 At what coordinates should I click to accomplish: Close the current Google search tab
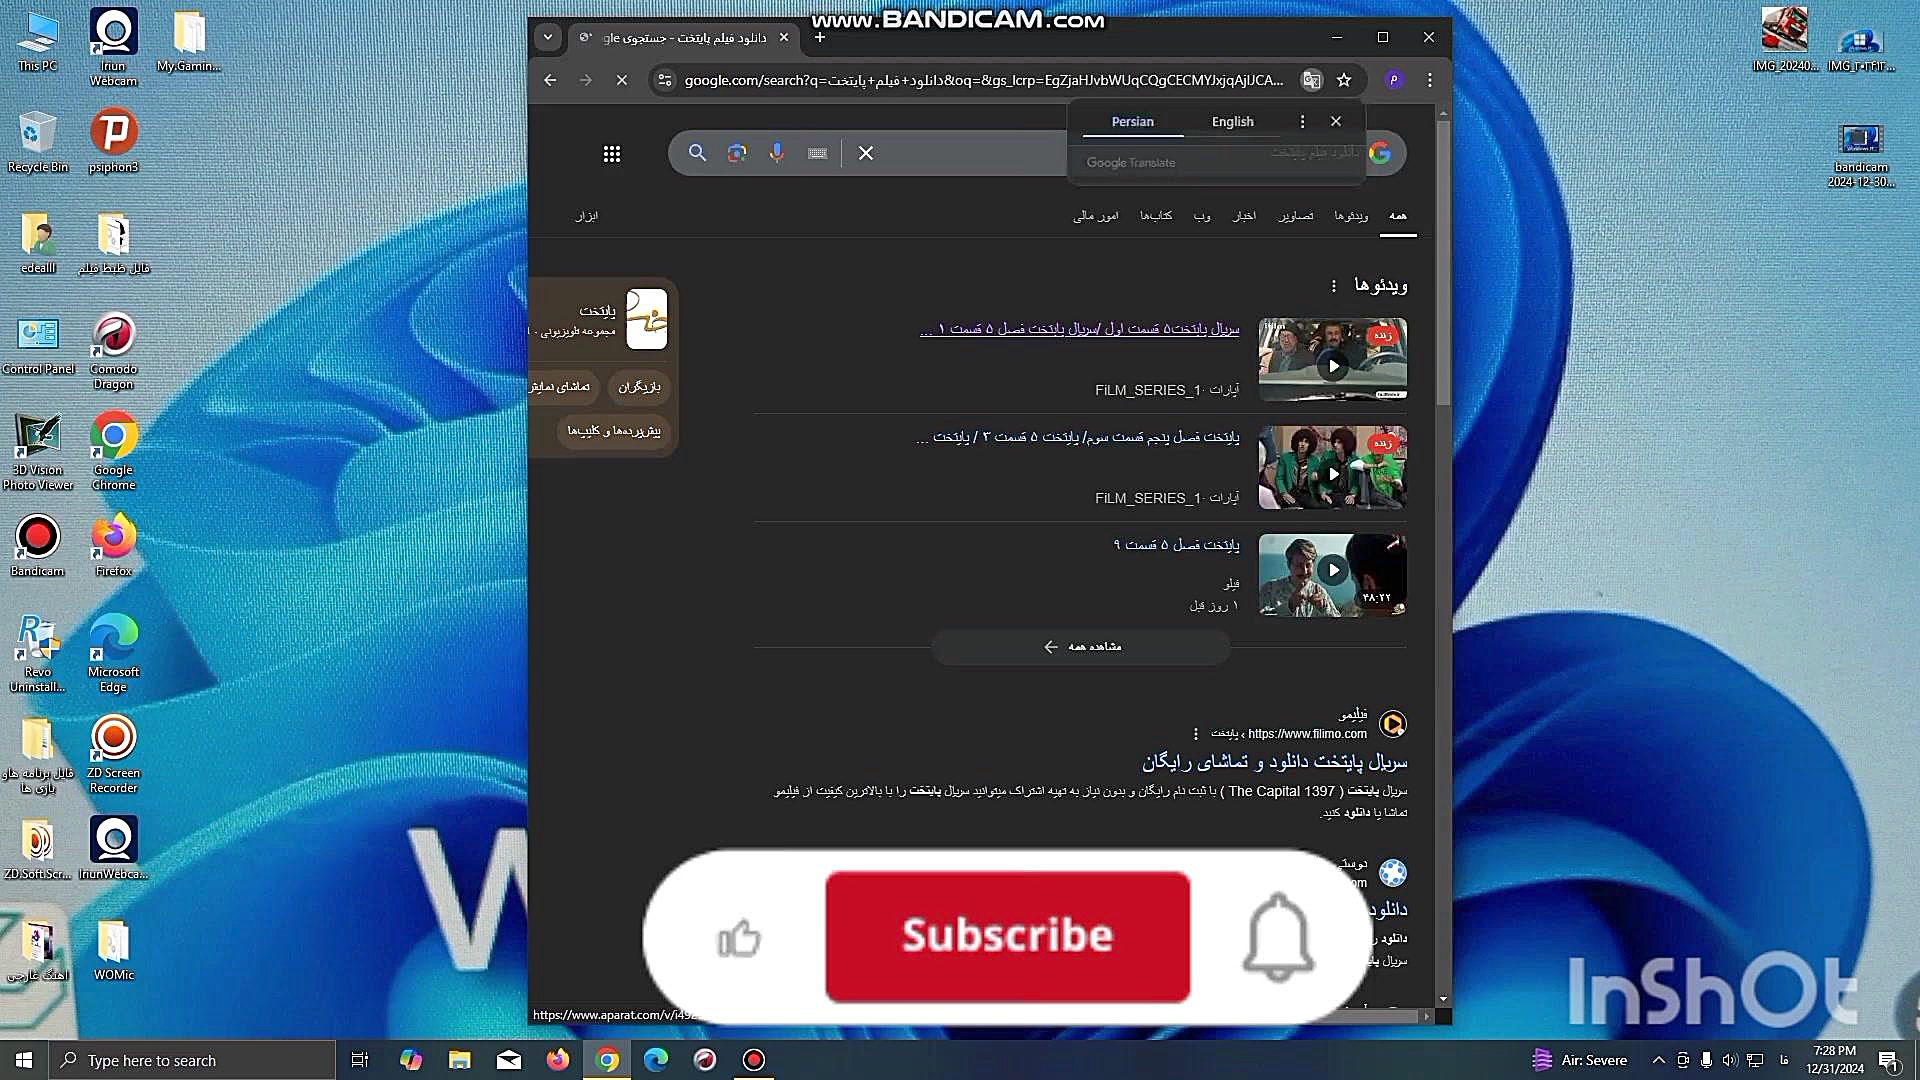(784, 38)
